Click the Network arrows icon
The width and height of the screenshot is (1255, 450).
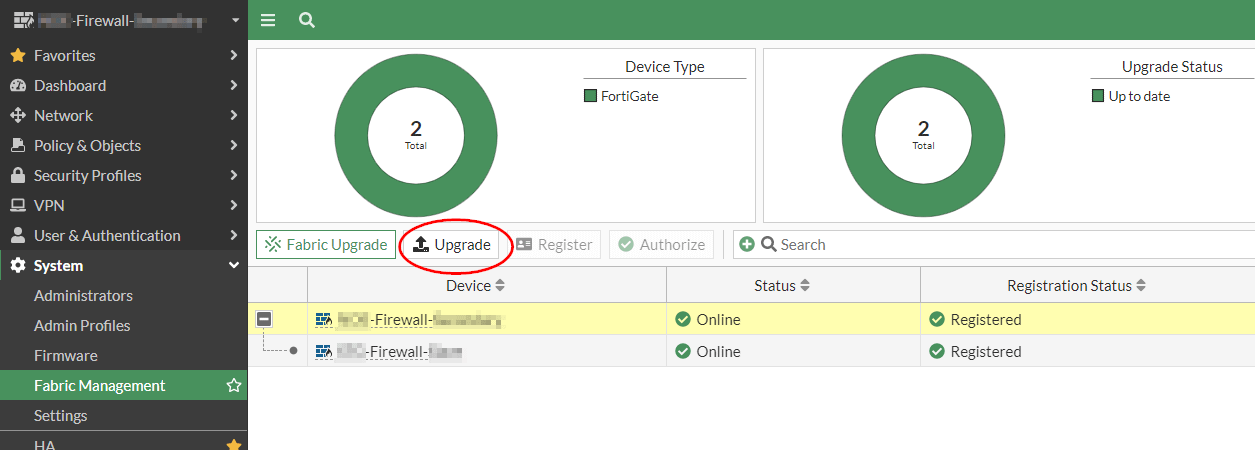(17, 115)
